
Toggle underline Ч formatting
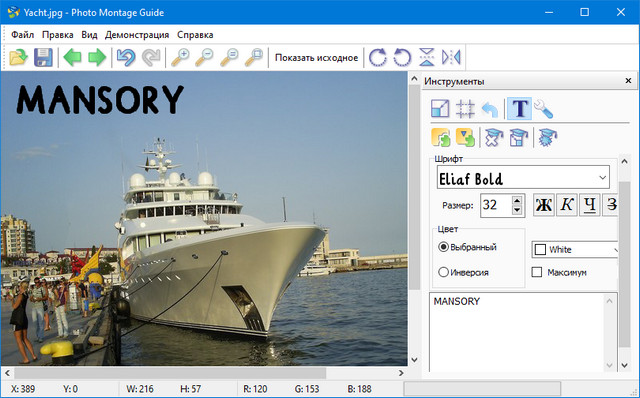589,205
